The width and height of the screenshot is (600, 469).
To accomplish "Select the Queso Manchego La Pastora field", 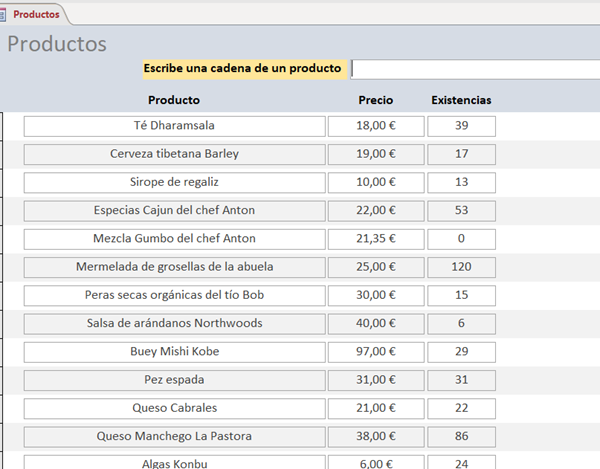I will [x=174, y=437].
